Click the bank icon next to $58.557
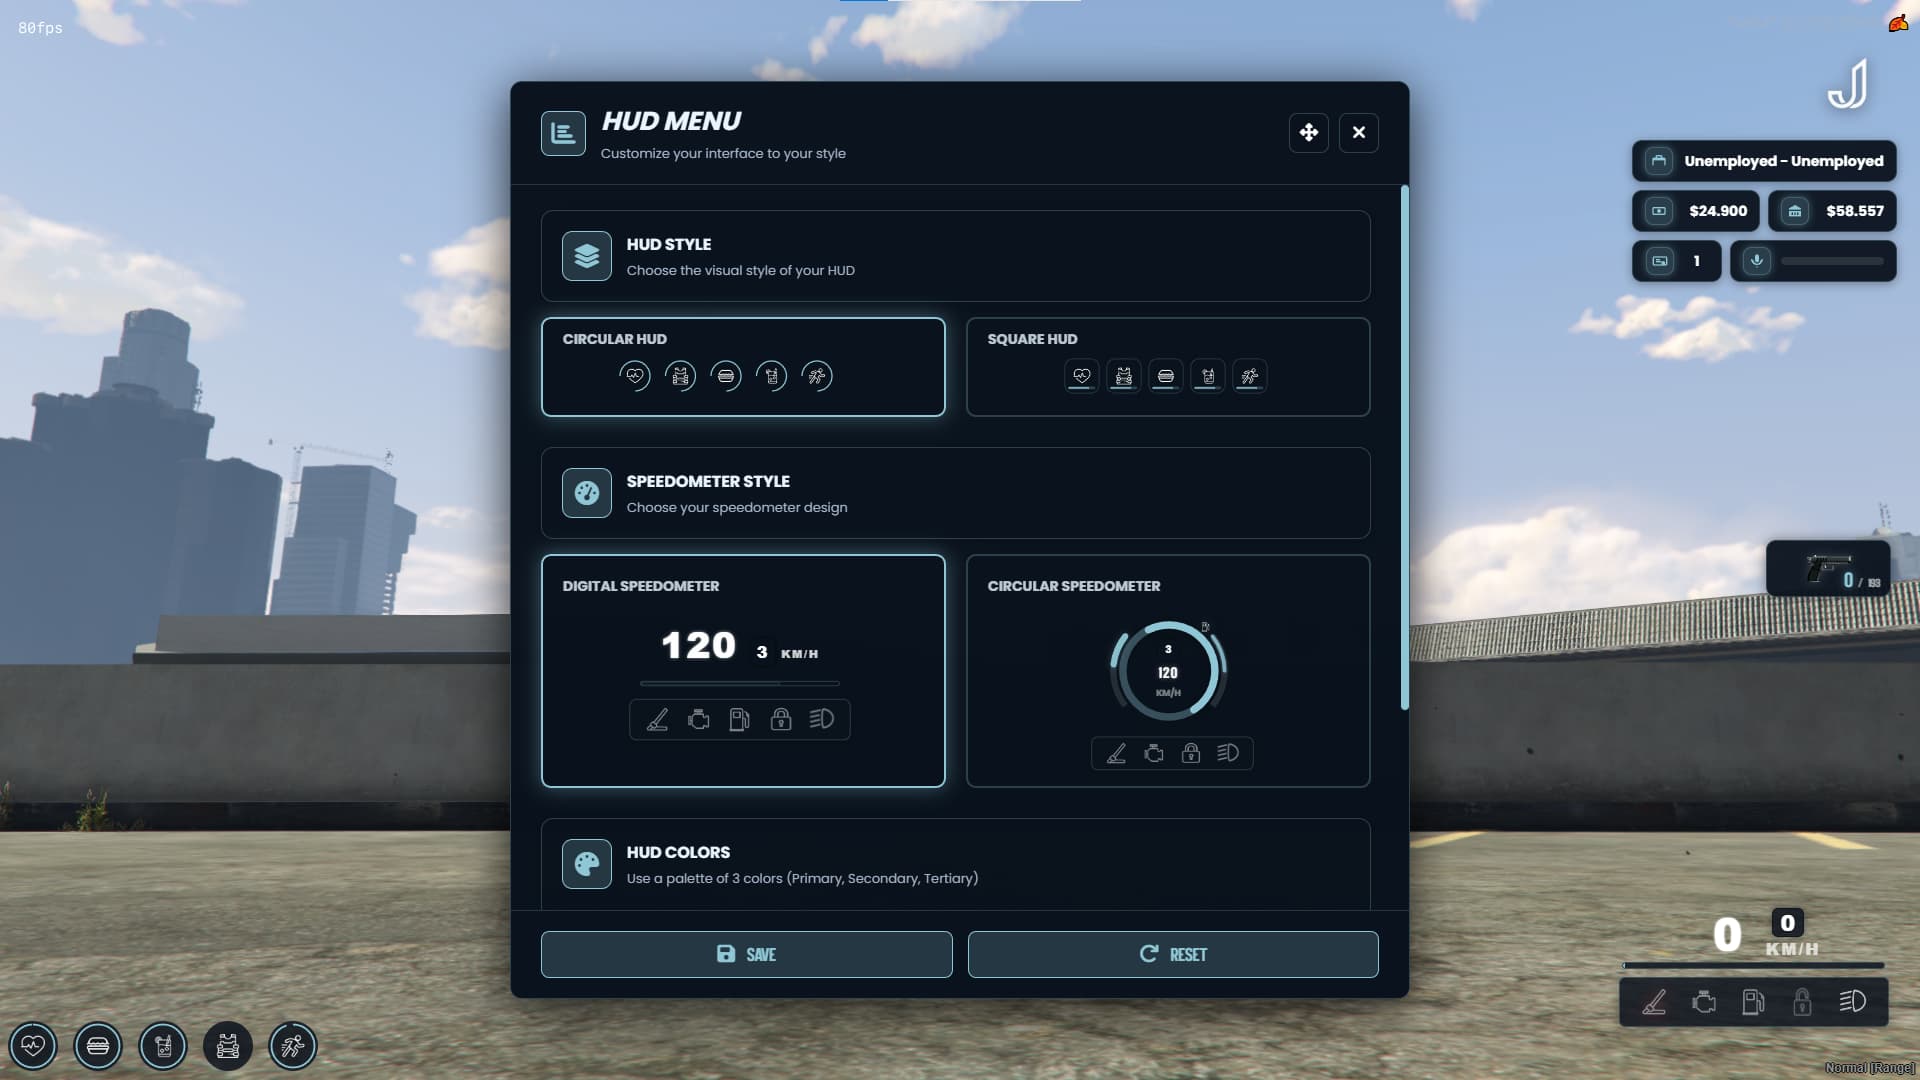 [1795, 211]
